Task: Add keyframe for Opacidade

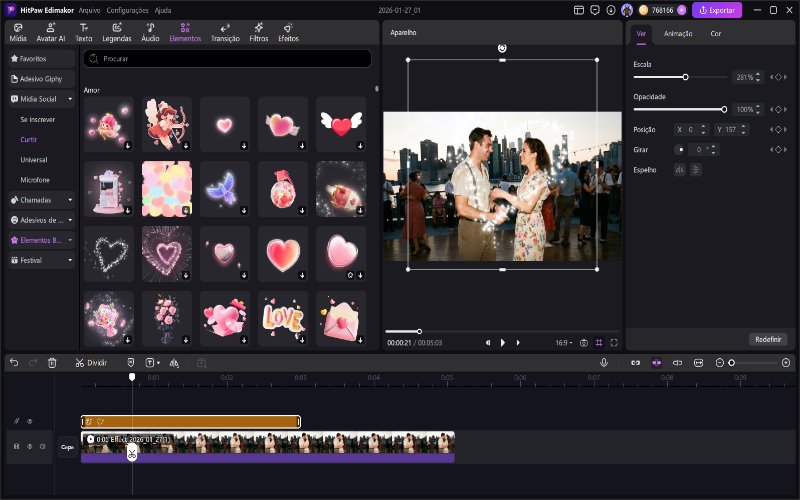Action: point(779,109)
